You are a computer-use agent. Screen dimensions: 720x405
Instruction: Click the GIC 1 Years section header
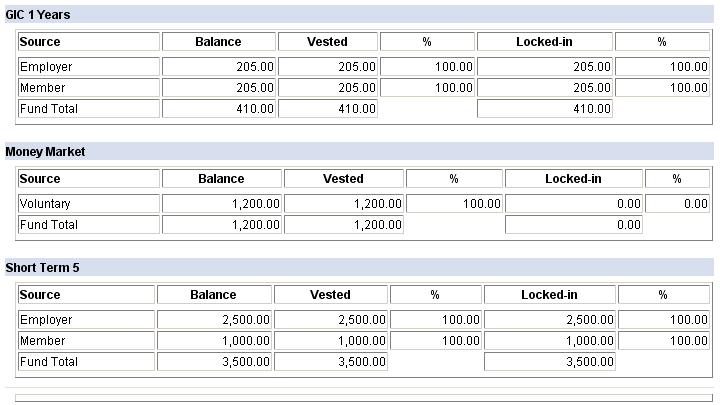(x=360, y=15)
